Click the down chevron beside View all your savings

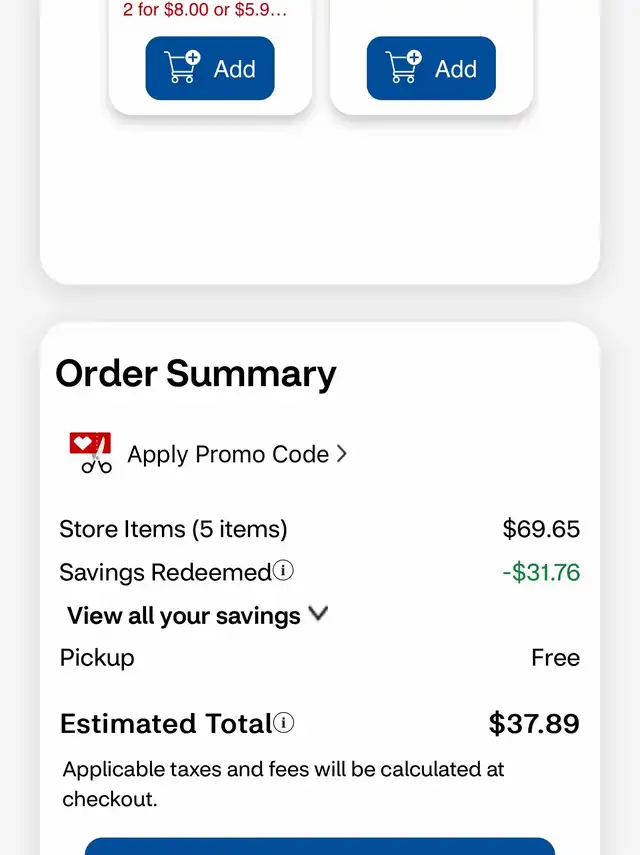click(x=318, y=614)
